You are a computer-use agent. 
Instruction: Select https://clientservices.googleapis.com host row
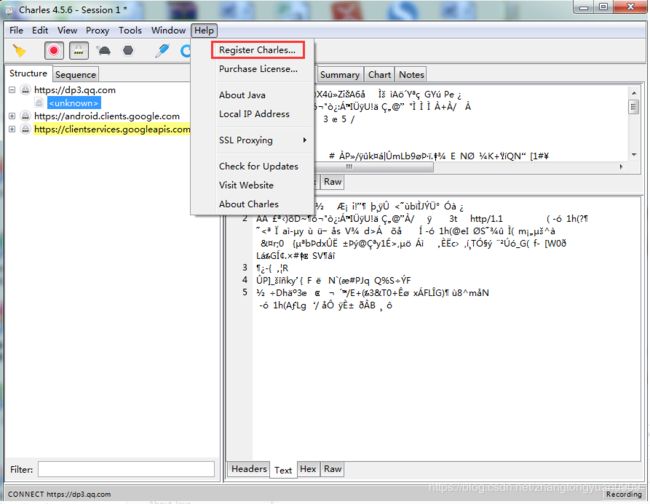point(112,129)
